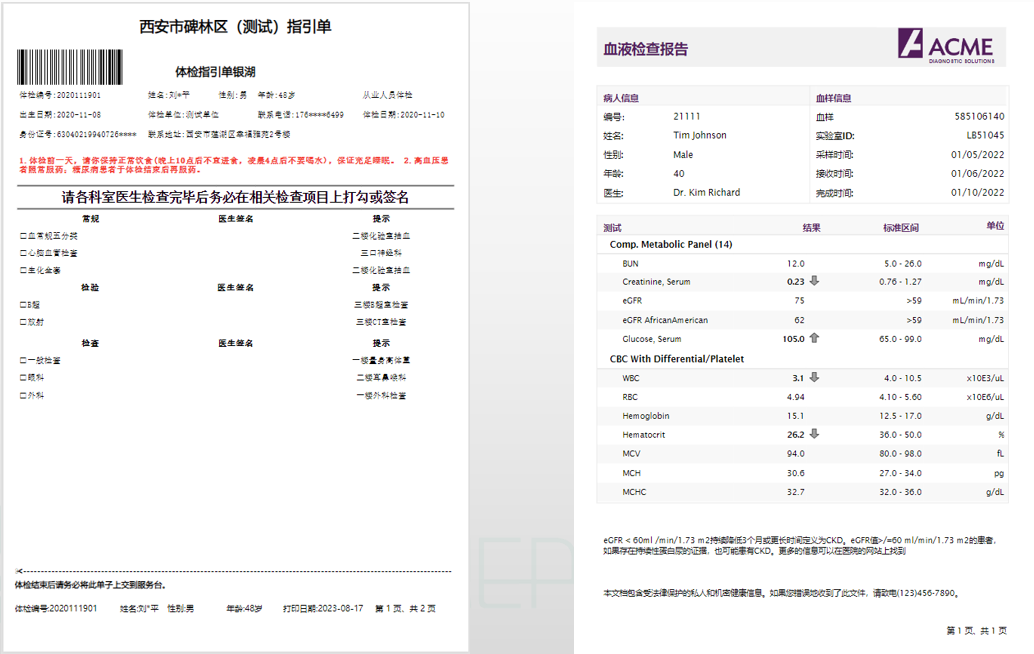Click the up arrow beside Glucose result
Image resolution: width=1034 pixels, height=654 pixels.
click(814, 338)
